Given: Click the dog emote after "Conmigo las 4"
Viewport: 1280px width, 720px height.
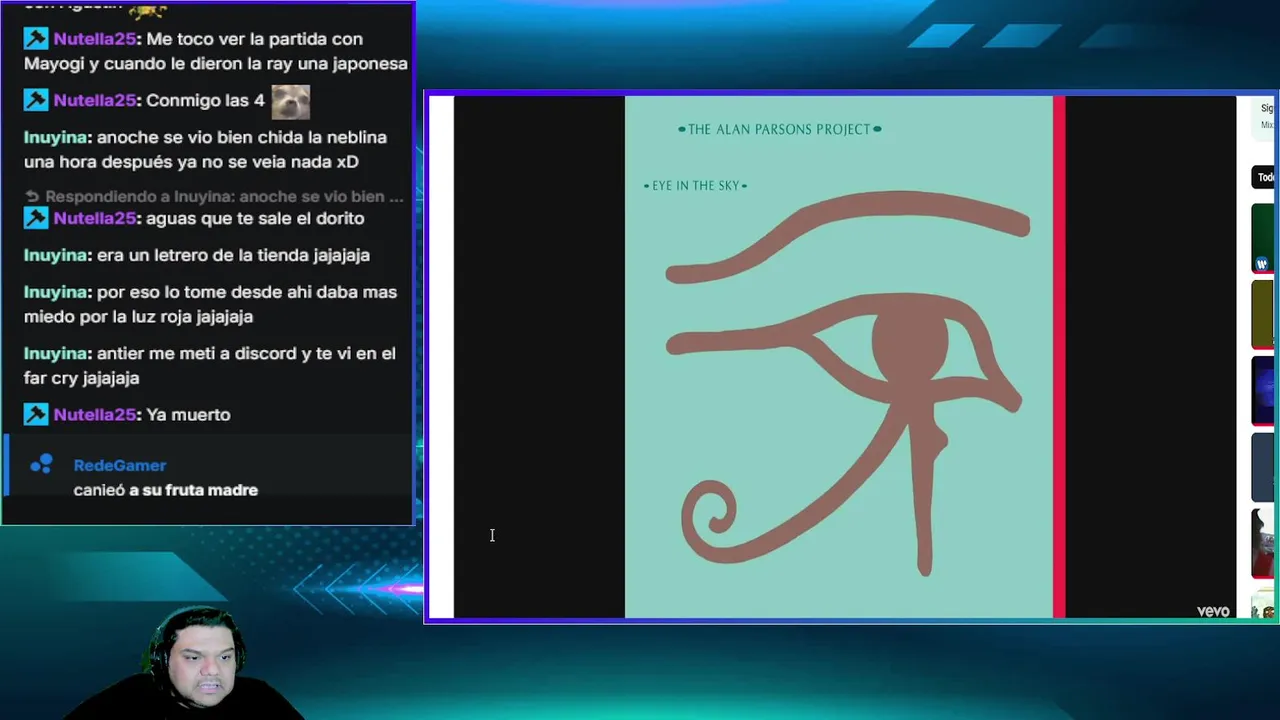Looking at the screenshot, I should [x=290, y=101].
